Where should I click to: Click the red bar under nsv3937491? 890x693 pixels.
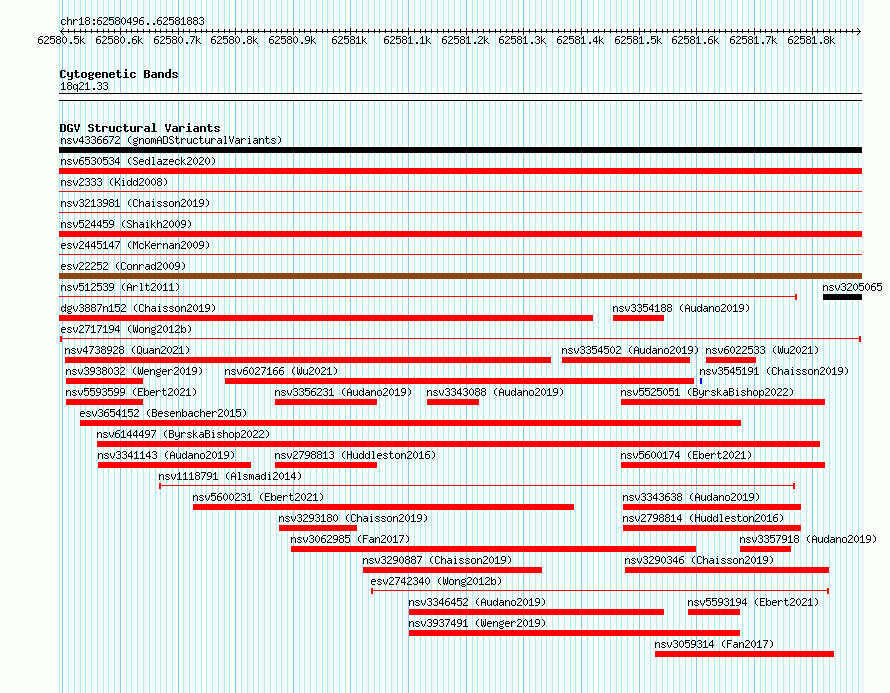pyautogui.click(x=574, y=633)
